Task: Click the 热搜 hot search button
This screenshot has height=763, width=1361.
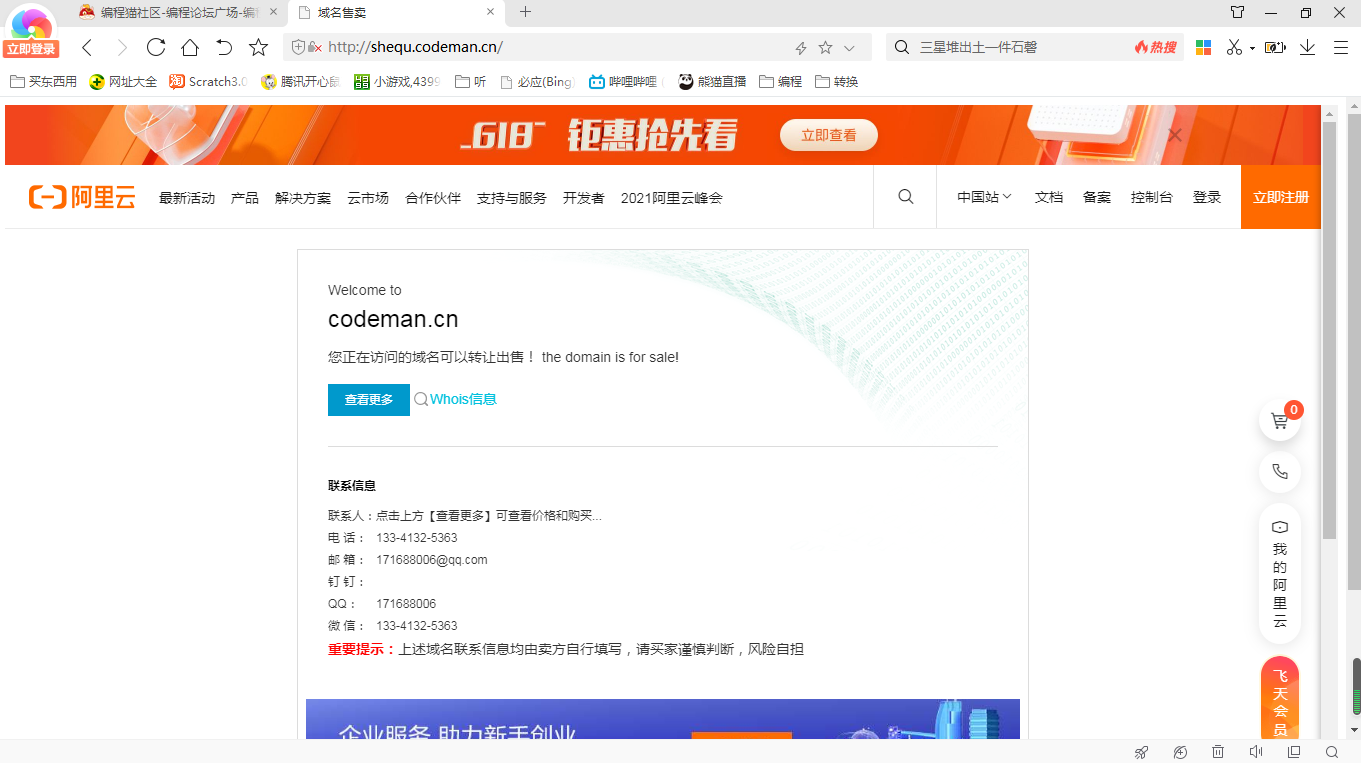Action: click(1156, 47)
